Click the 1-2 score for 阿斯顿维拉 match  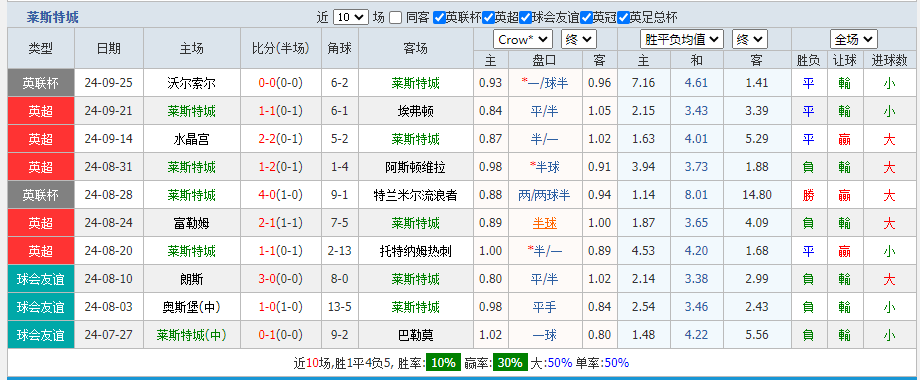(x=267, y=168)
